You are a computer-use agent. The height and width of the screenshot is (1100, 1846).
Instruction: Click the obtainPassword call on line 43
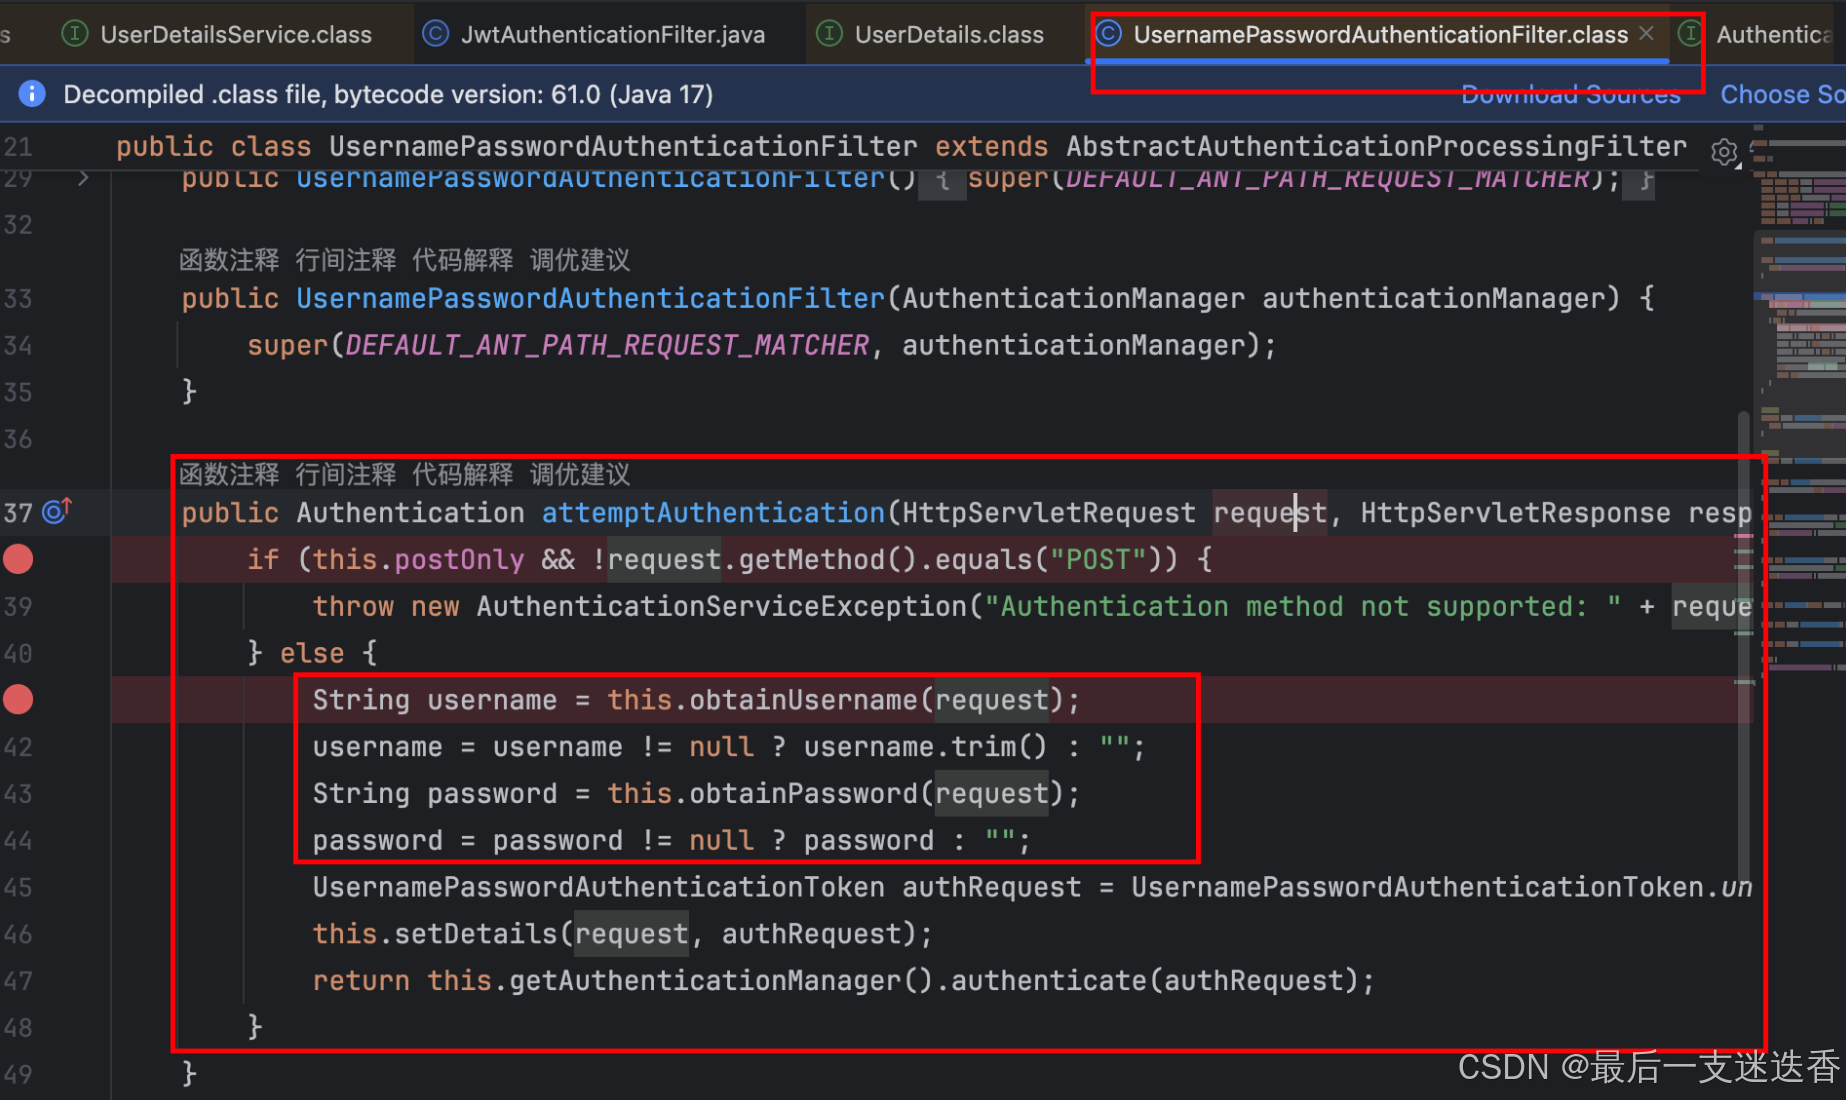tap(803, 794)
